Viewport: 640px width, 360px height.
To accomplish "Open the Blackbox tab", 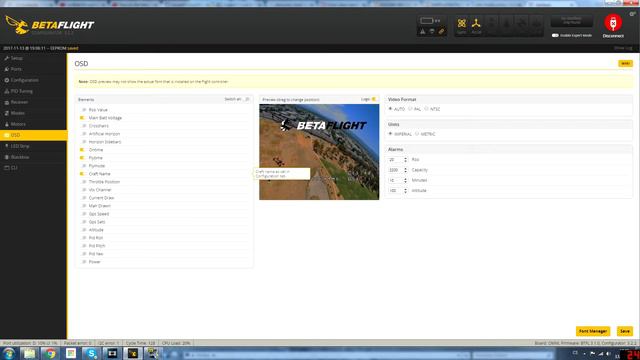I will [33, 157].
